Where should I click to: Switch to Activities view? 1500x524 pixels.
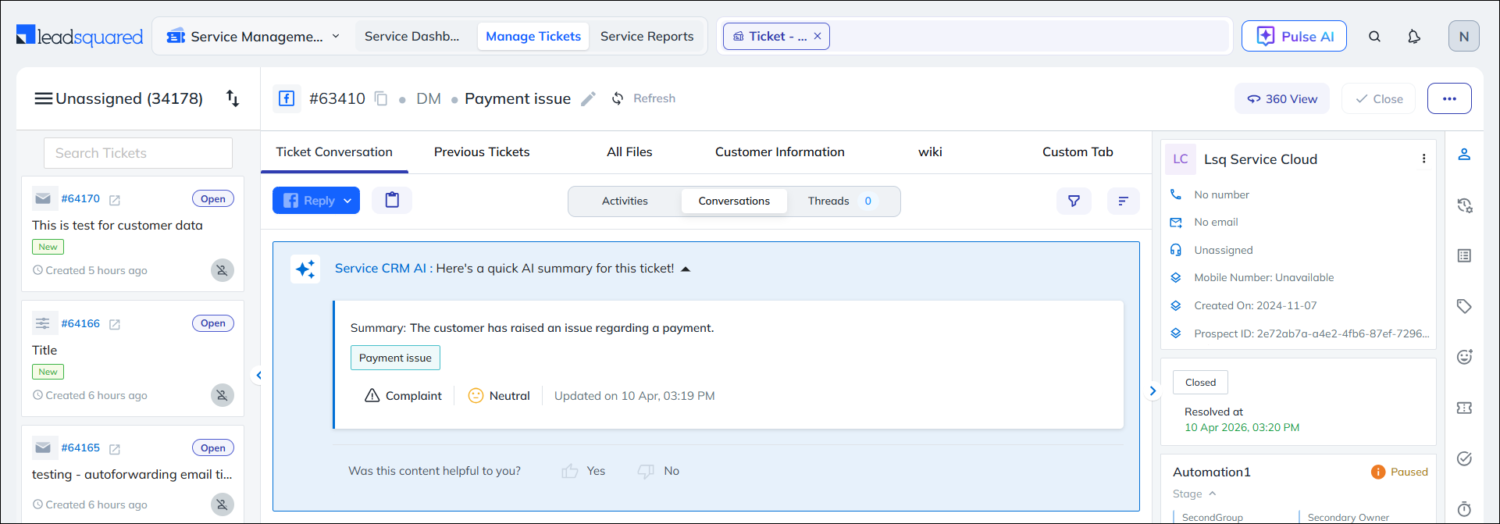coord(625,201)
